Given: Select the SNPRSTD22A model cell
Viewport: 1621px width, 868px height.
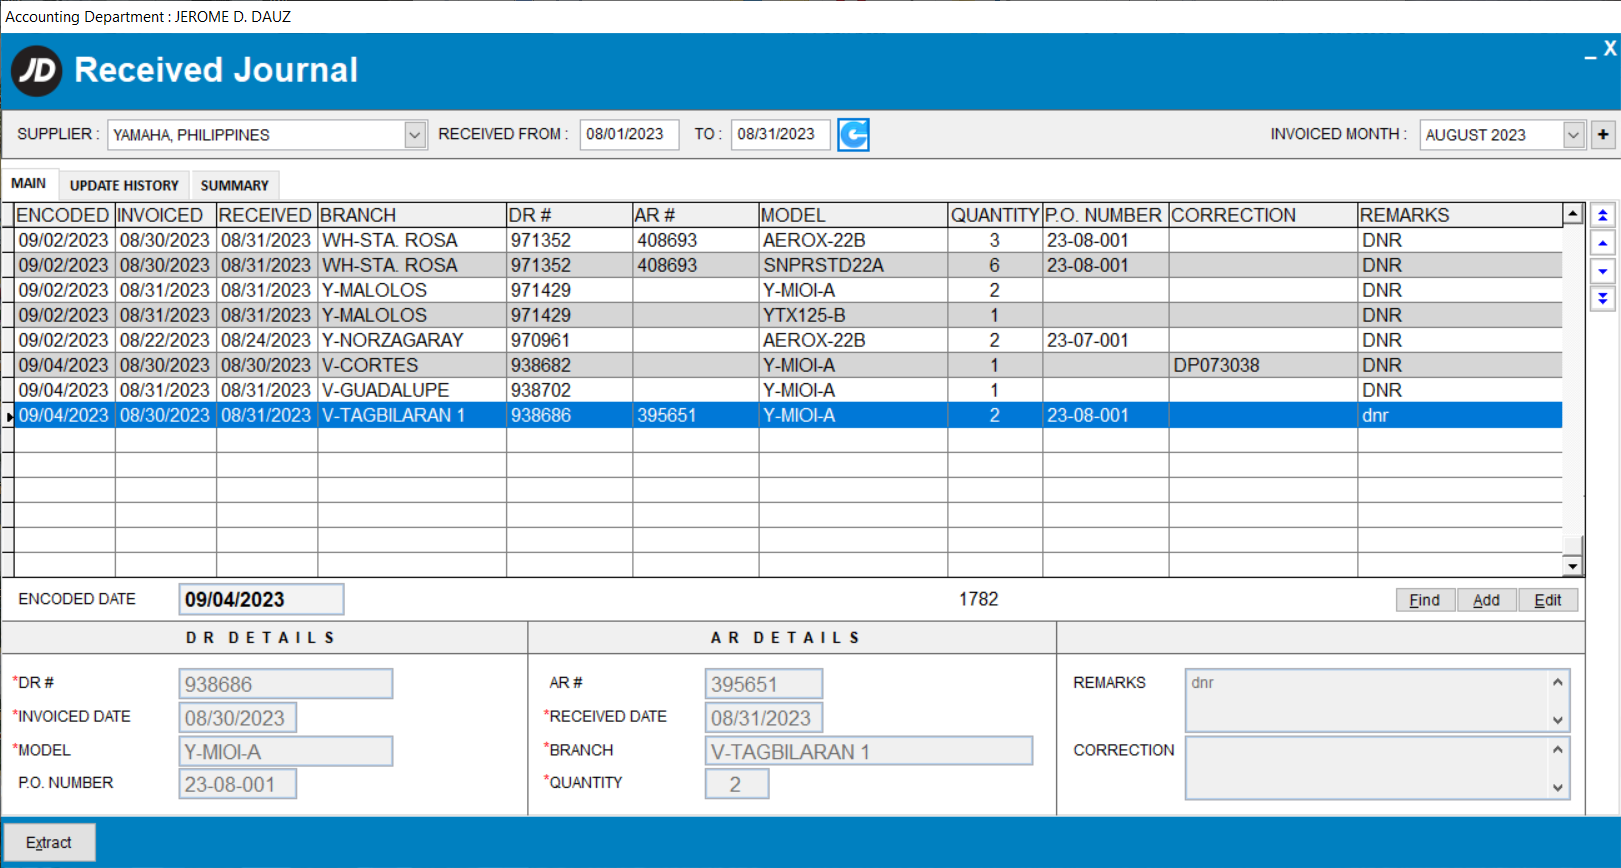Looking at the screenshot, I should [x=853, y=265].
